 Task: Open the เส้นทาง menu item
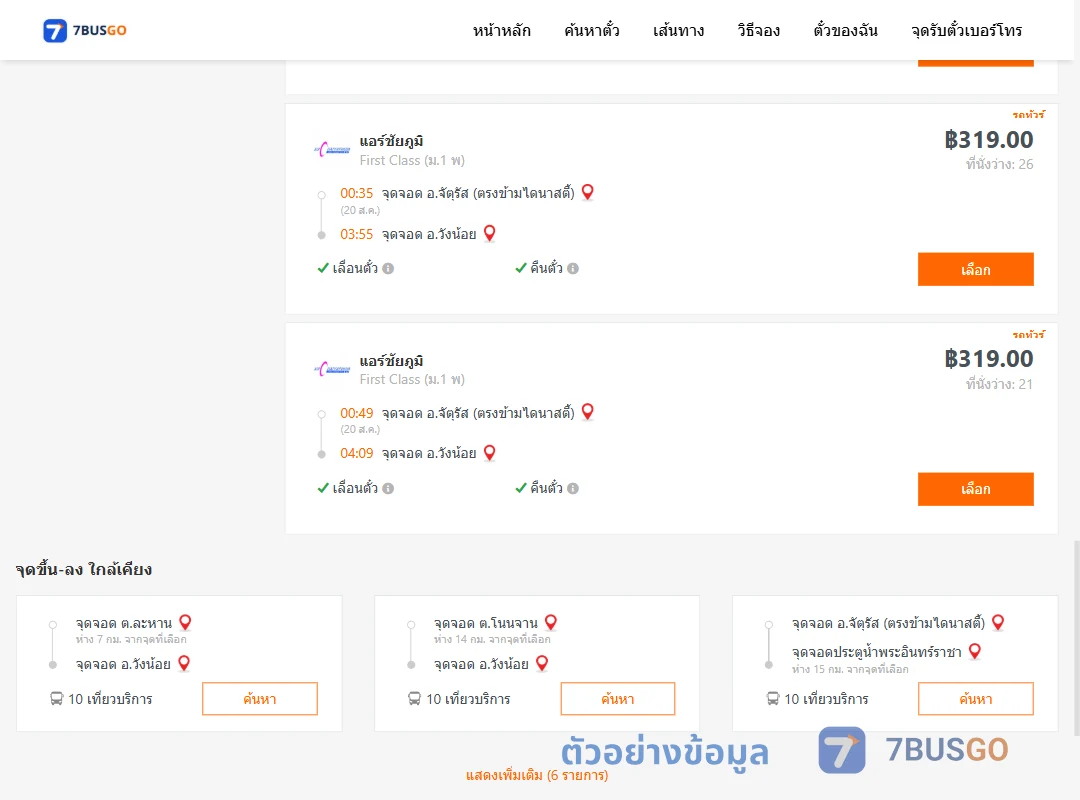click(x=678, y=30)
